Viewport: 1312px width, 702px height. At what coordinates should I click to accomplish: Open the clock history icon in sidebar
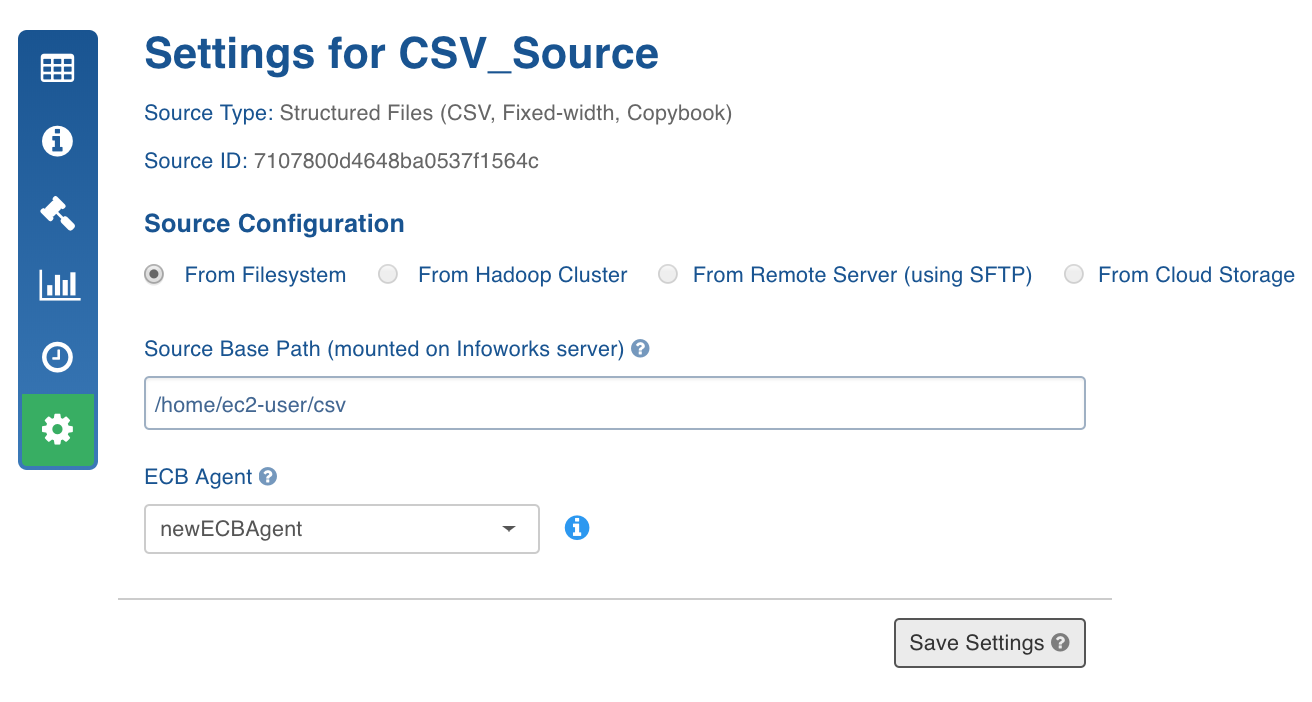(x=57, y=357)
